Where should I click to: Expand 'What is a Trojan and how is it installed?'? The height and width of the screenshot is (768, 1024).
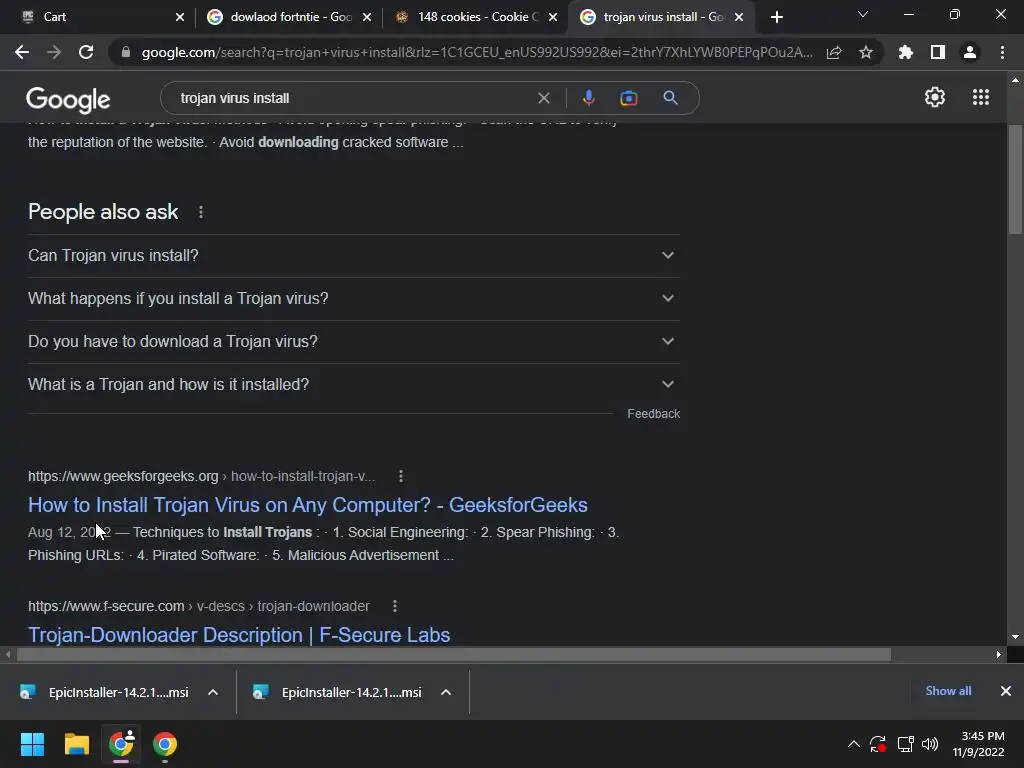[x=353, y=385]
